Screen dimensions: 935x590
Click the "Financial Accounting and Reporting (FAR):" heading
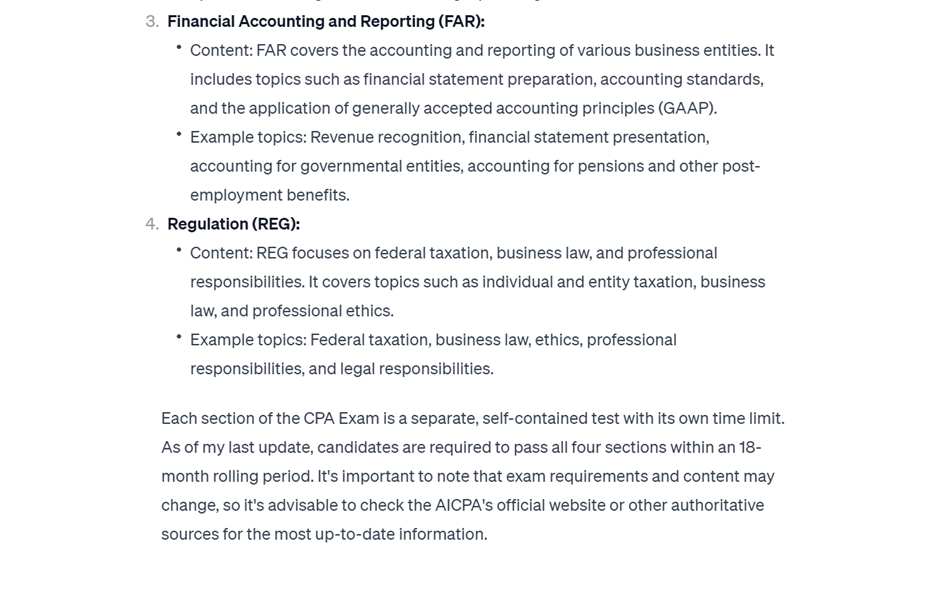325,21
